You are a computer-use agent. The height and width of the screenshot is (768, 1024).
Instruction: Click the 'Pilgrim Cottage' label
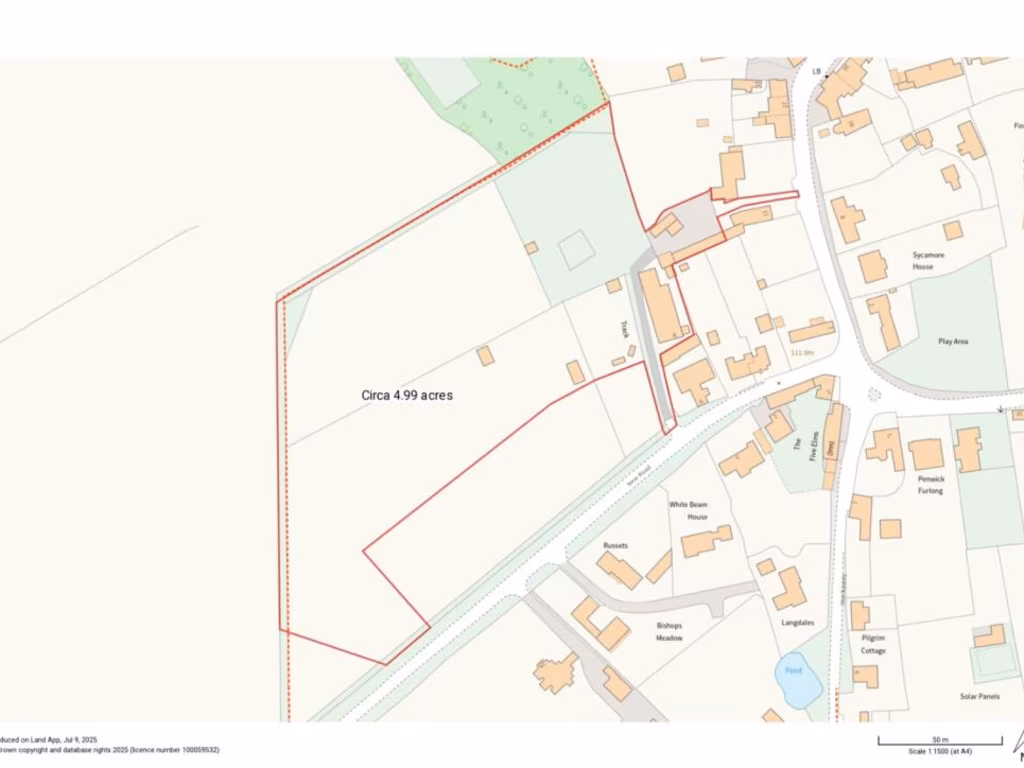click(873, 643)
